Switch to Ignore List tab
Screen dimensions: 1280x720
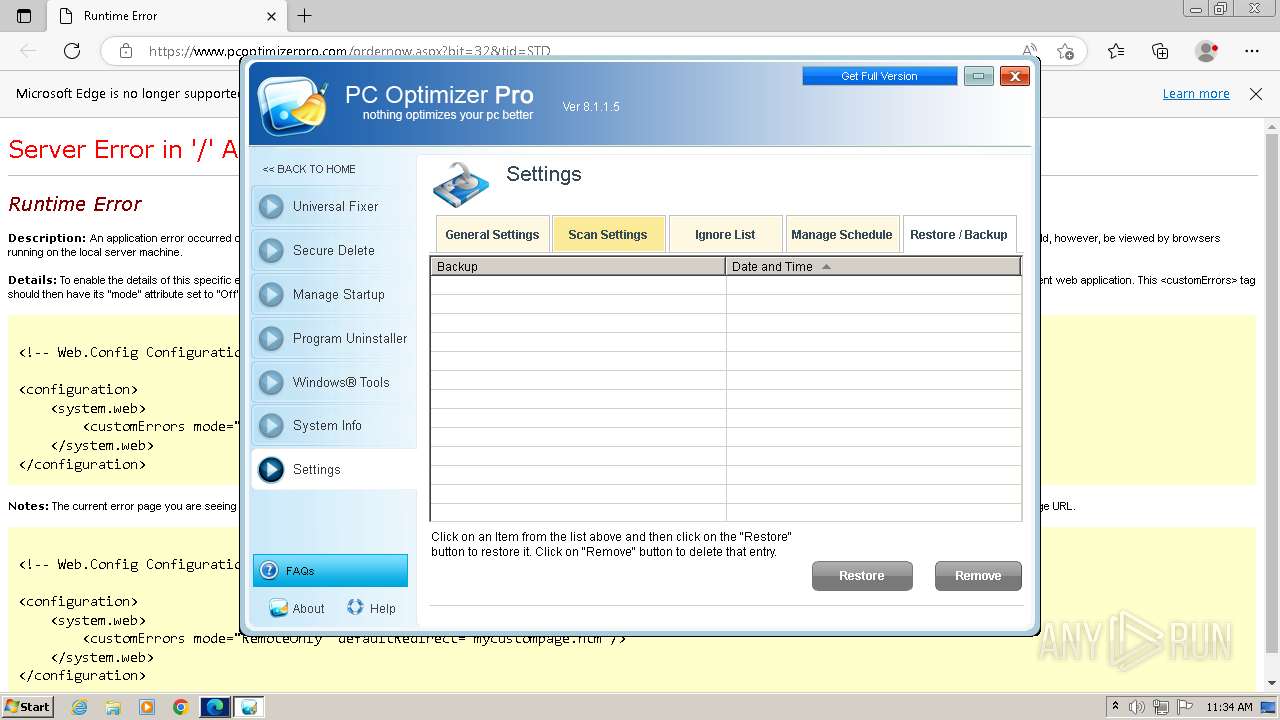tap(725, 234)
